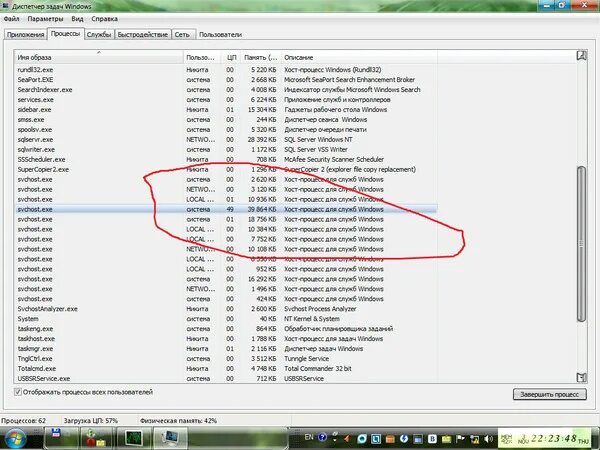Switch to the Службы tab

point(99,34)
